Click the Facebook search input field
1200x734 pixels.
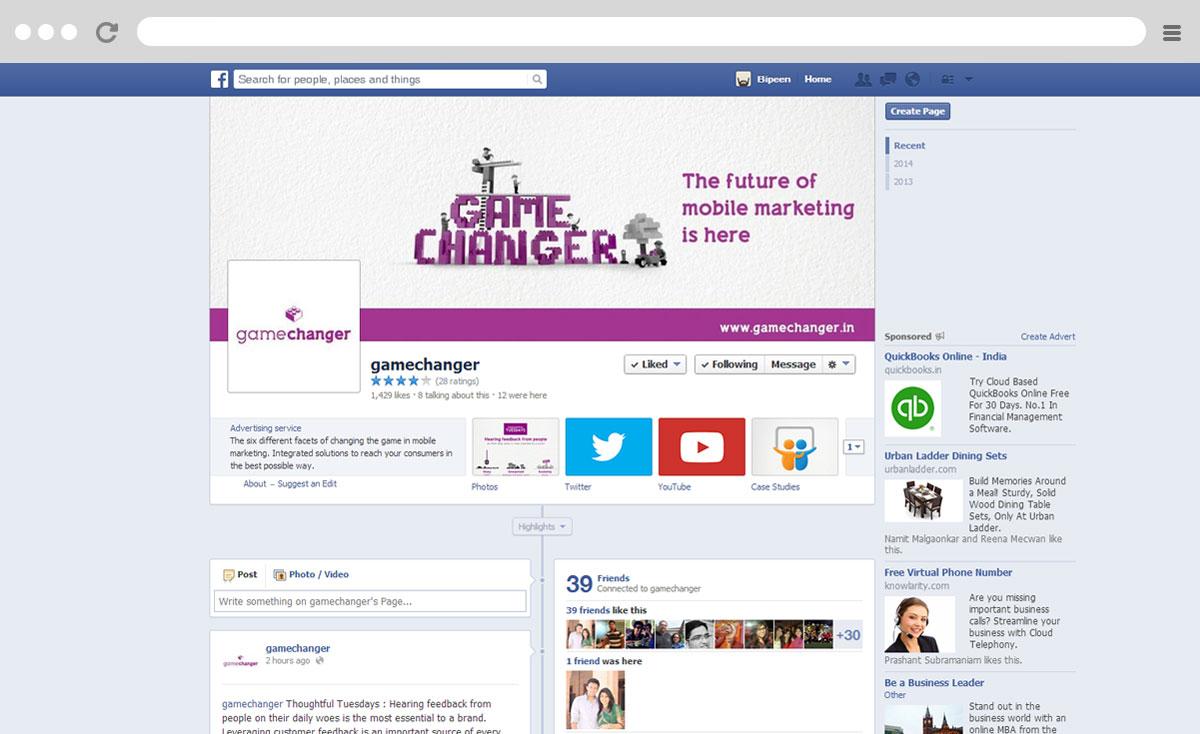tap(382, 79)
